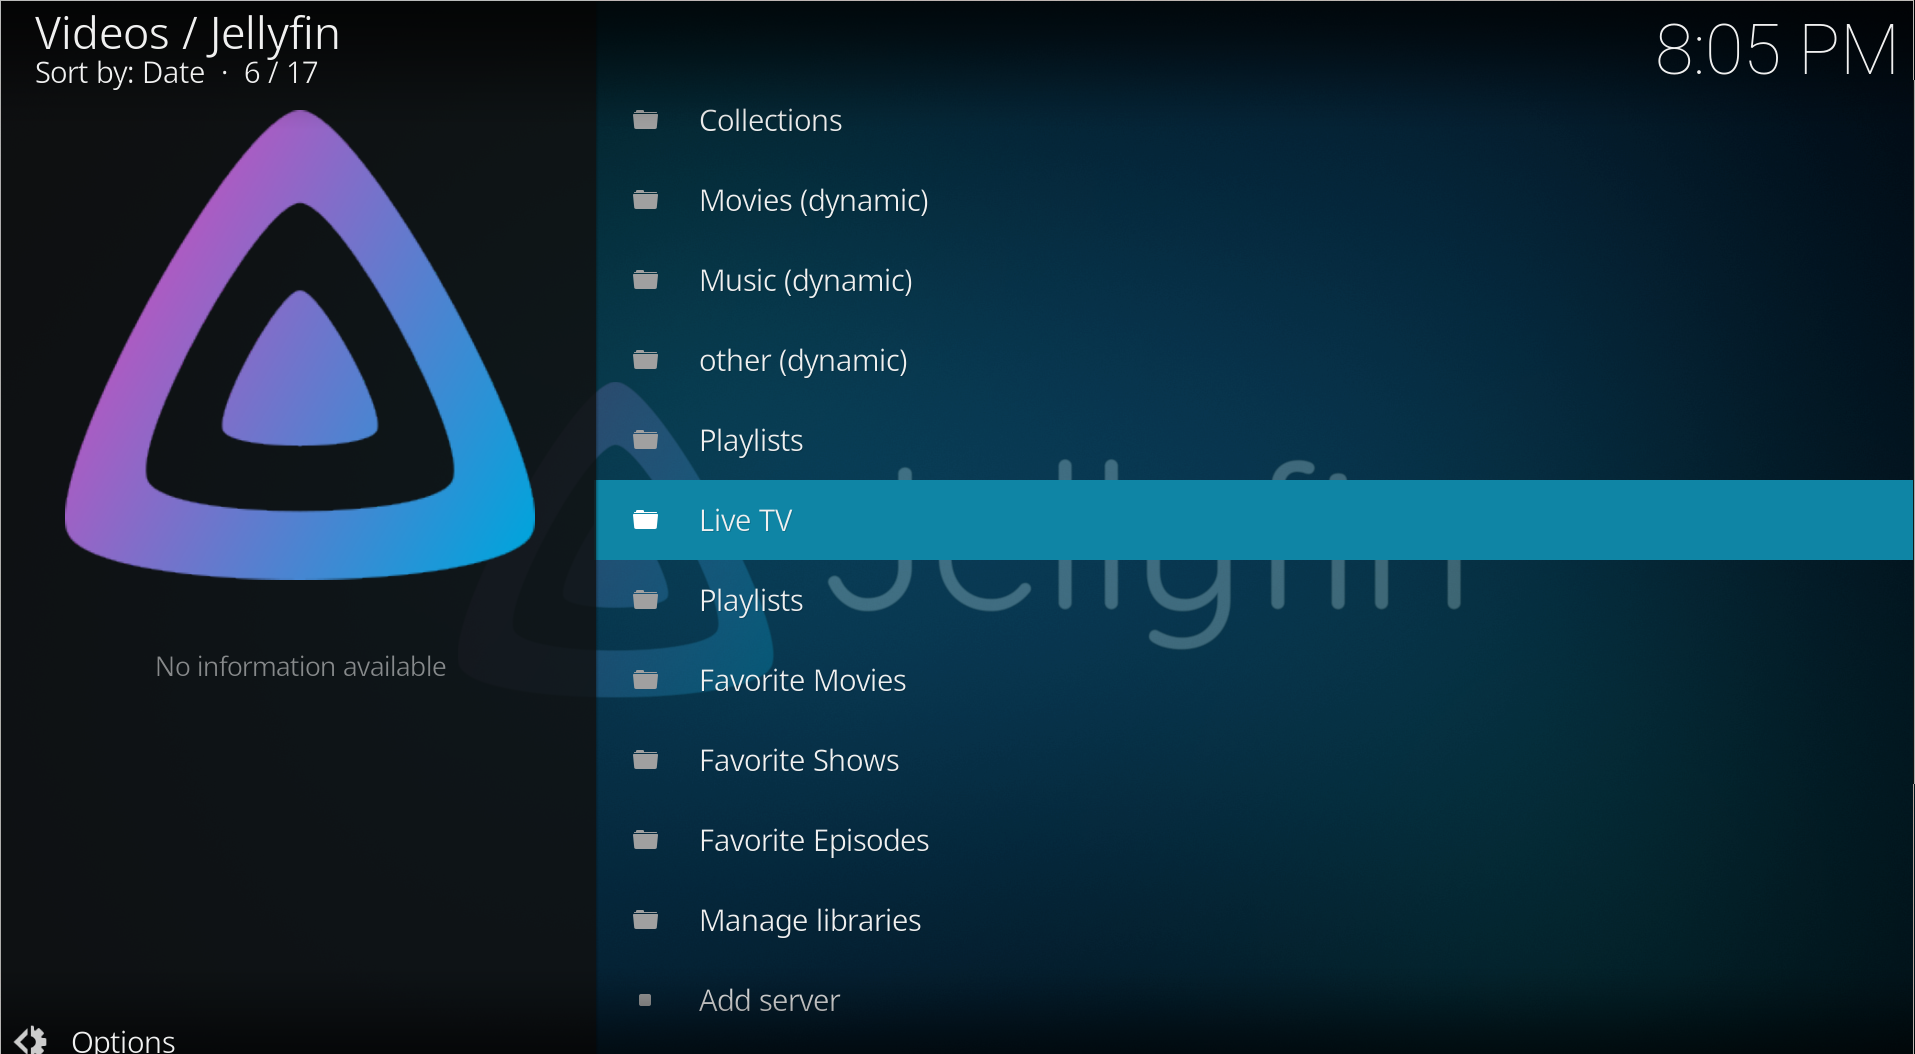Click the folder icon for Music (dynamic)
1915x1054 pixels.
tap(645, 280)
